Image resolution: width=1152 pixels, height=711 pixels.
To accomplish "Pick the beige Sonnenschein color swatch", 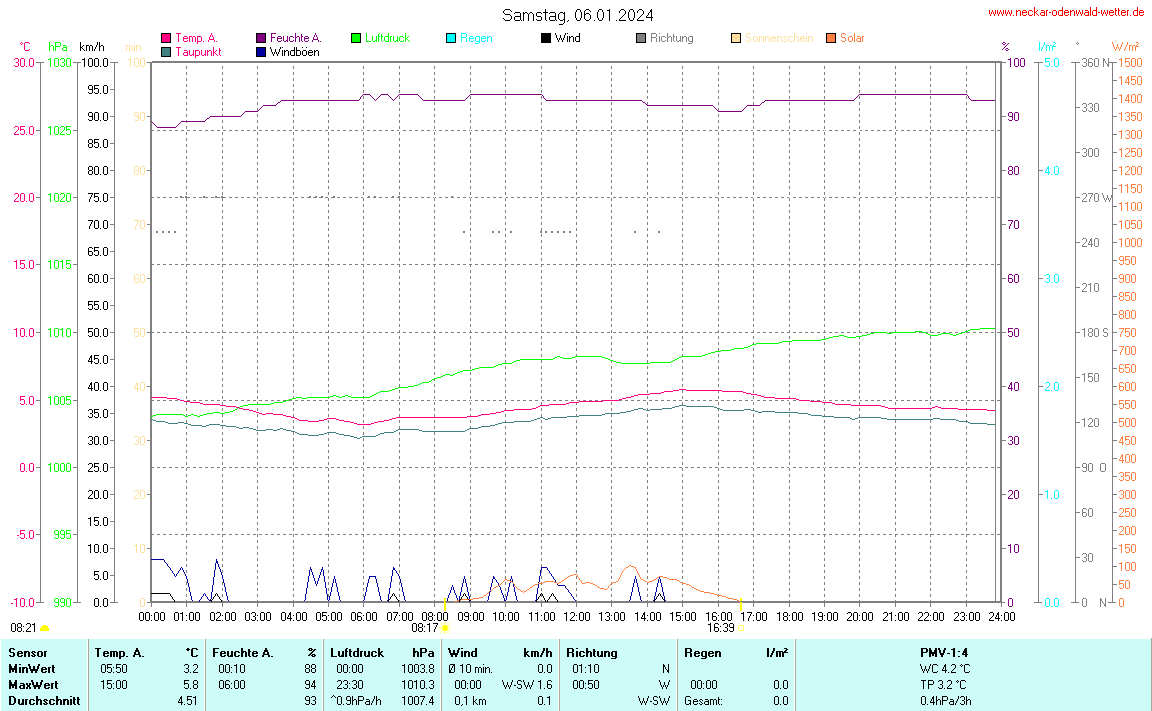I will (x=736, y=39).
